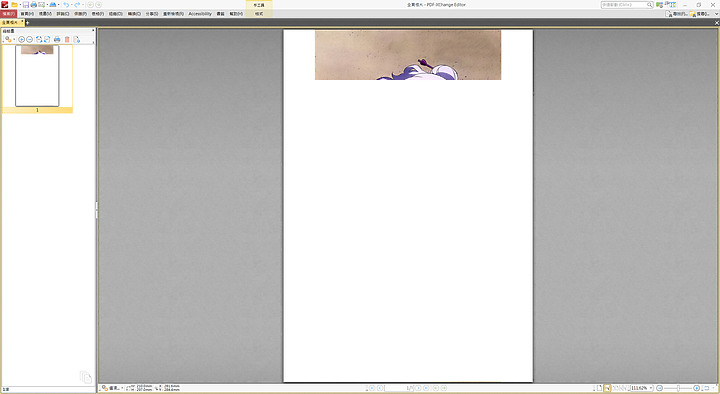
Task: Click the status bar options gear icon
Action: 105,388
